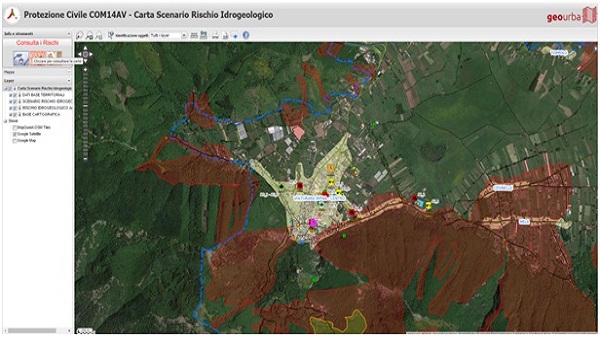This screenshot has height=360, width=600.
Task: Click the blue info icon in toolbar
Action: pyautogui.click(x=246, y=35)
